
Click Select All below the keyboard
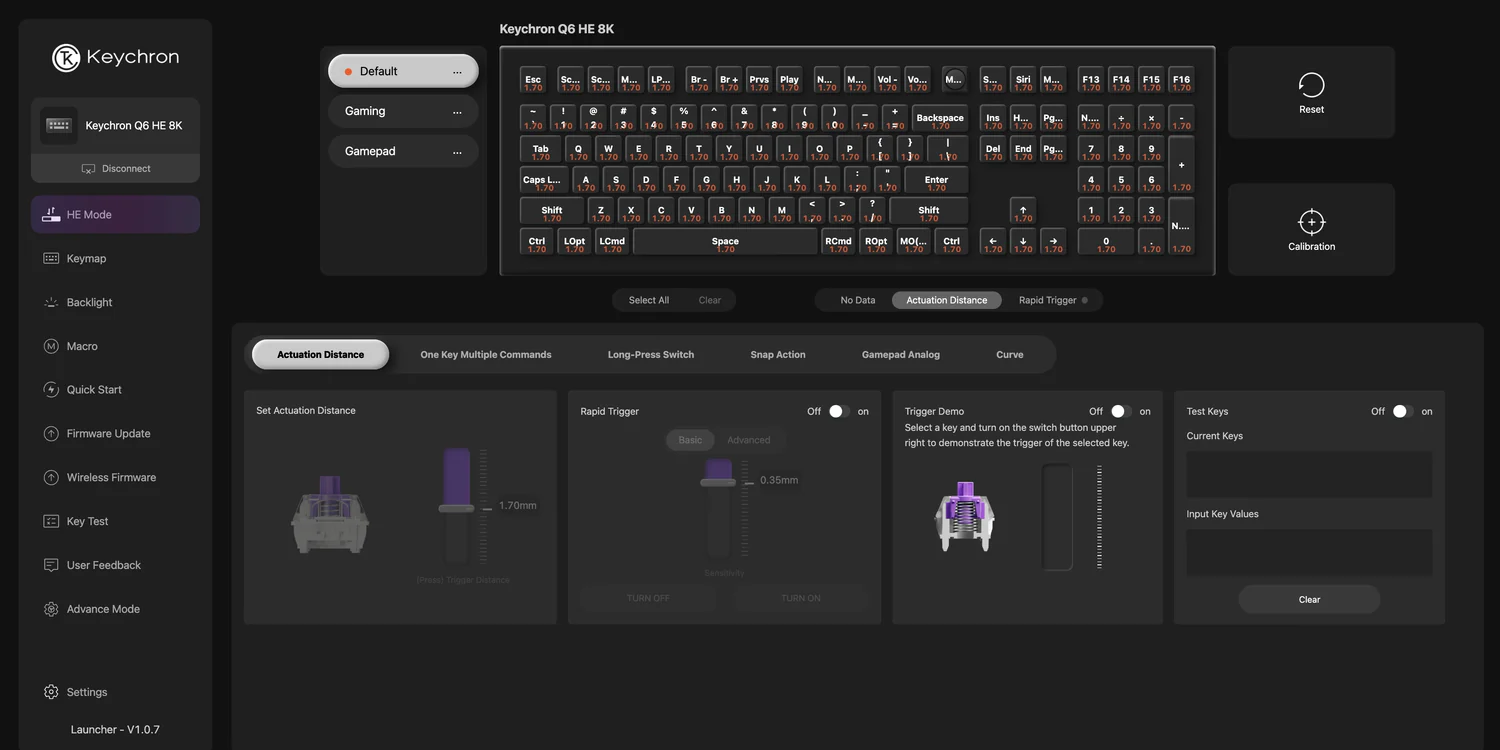point(649,300)
